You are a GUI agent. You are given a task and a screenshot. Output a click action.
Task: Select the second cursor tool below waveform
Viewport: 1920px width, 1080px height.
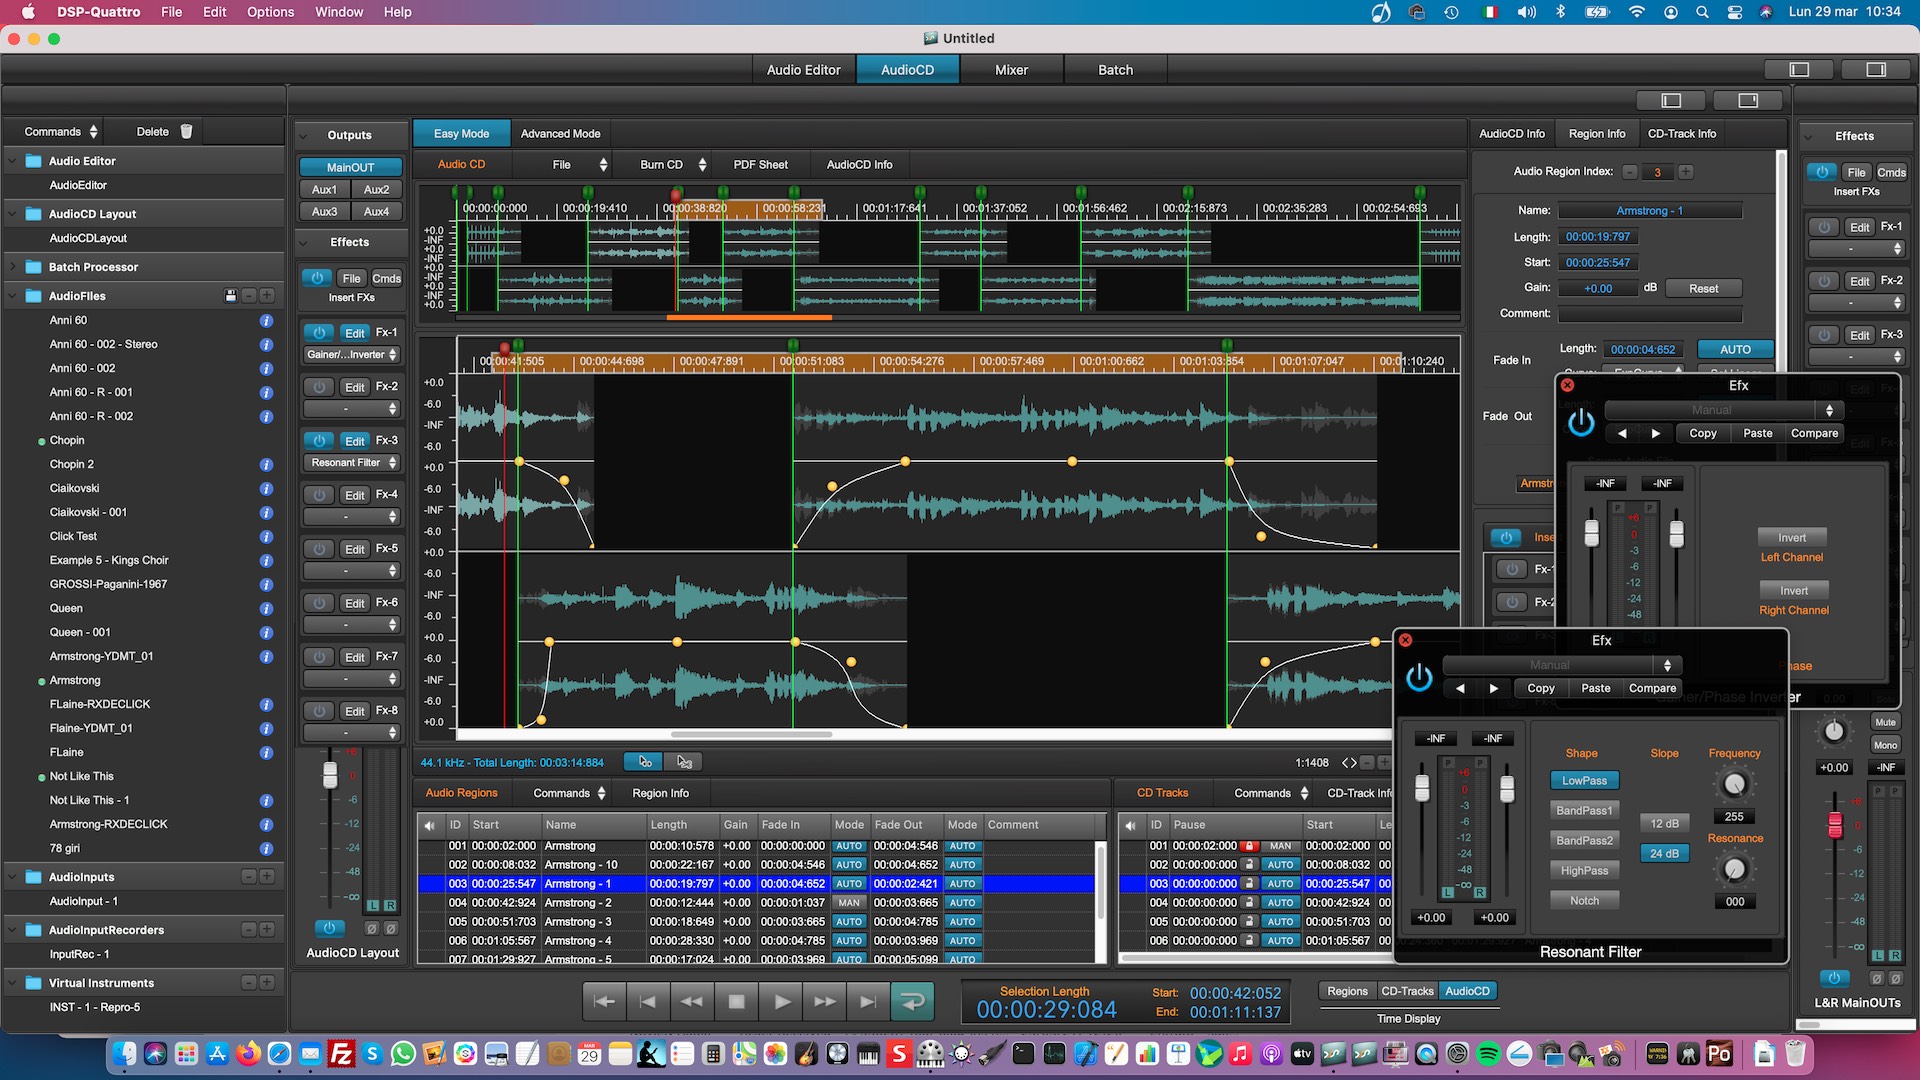click(x=684, y=762)
